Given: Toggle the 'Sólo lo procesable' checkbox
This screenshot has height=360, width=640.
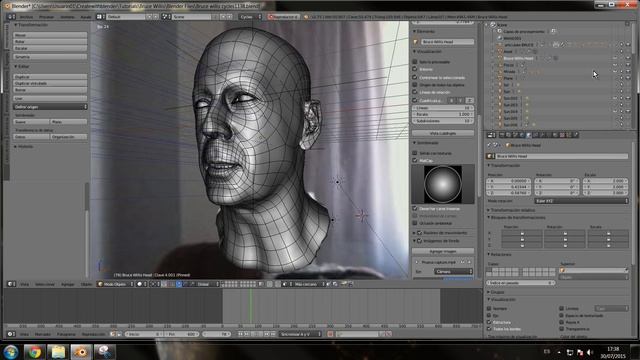Looking at the screenshot, I should (x=415, y=62).
